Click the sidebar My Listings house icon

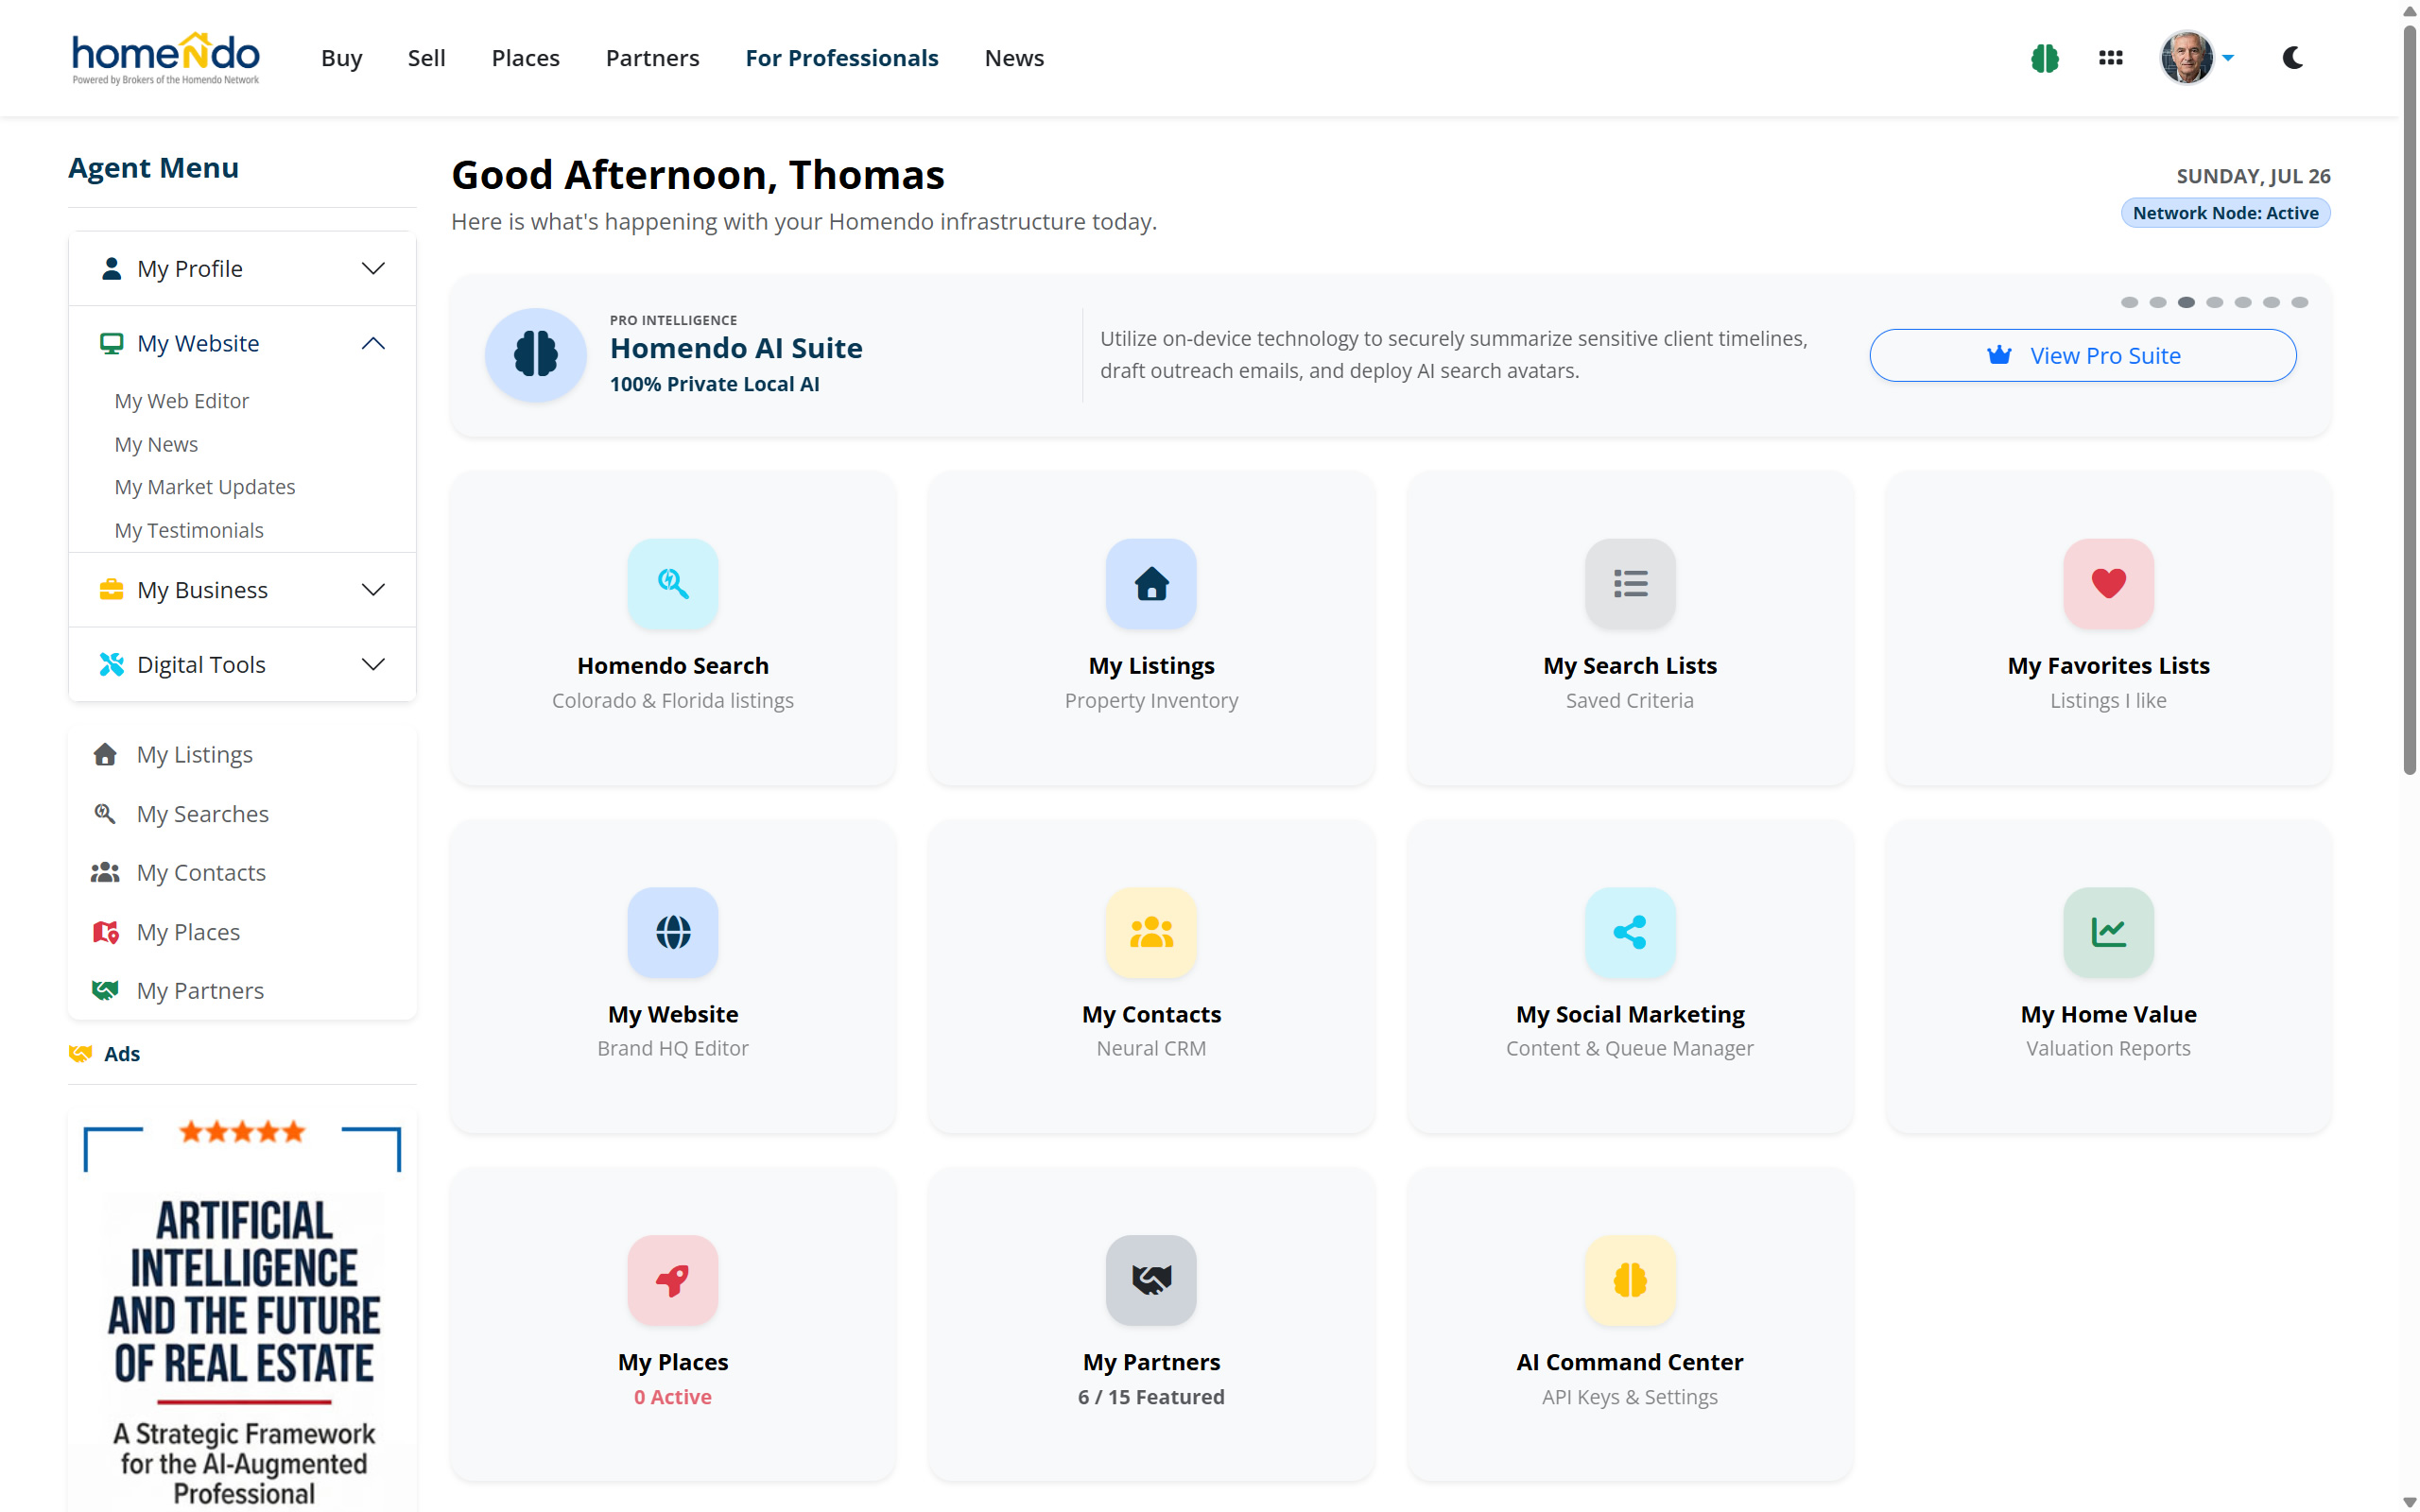105,754
